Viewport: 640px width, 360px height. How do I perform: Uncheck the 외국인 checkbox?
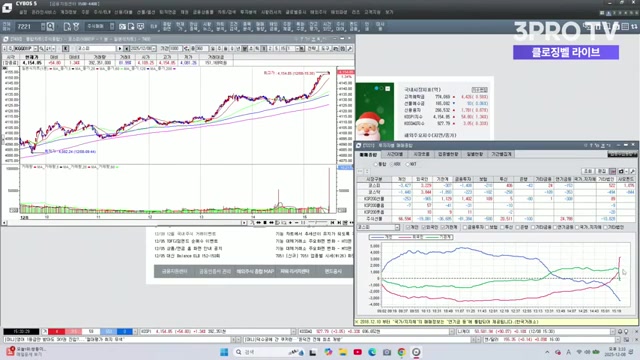[423, 227]
